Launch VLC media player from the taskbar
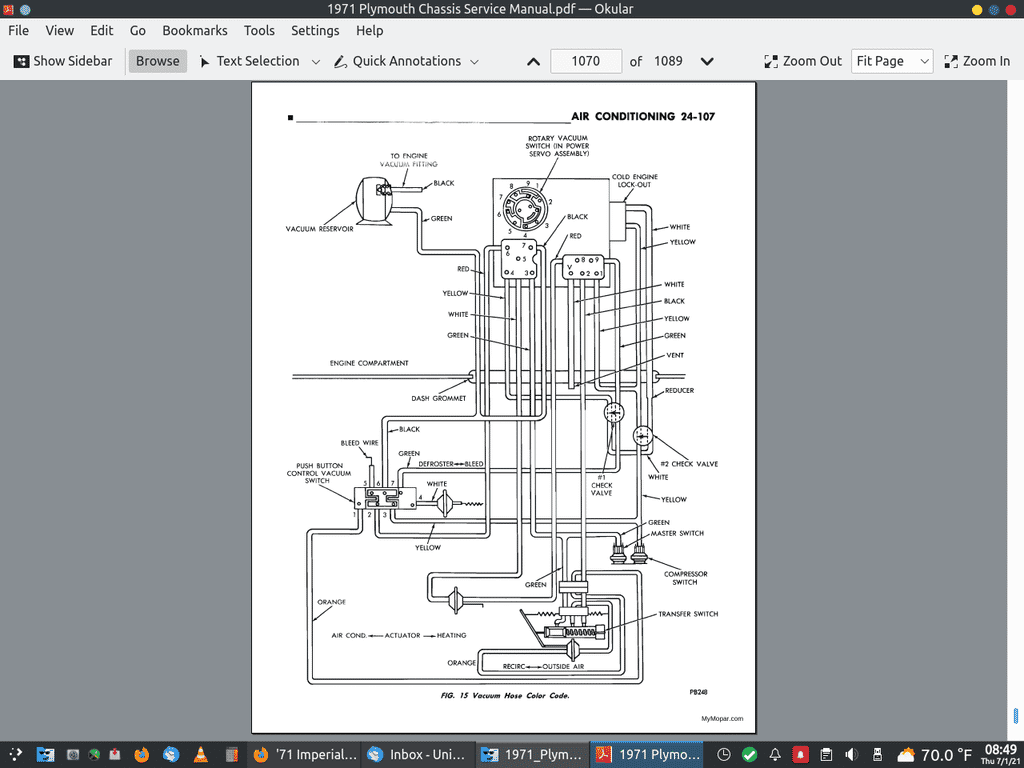1024x768 pixels. coord(200,754)
